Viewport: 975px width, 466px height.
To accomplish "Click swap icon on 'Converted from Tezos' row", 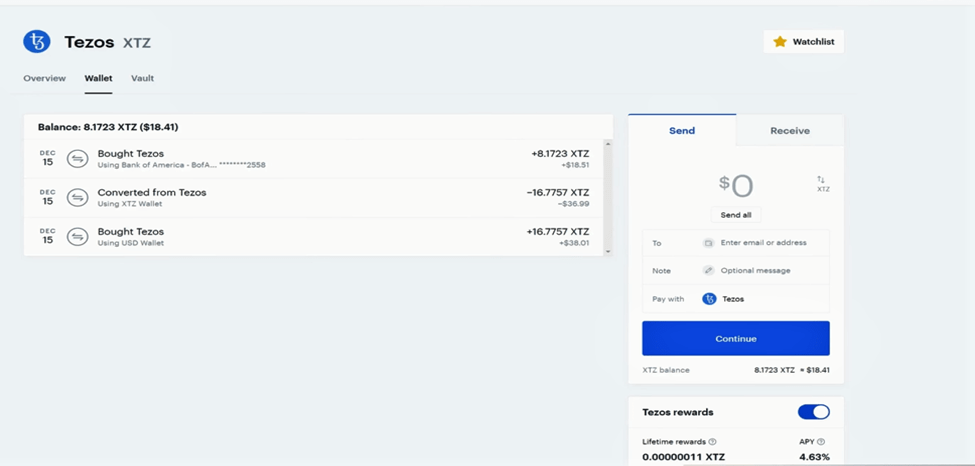I will click(x=78, y=198).
